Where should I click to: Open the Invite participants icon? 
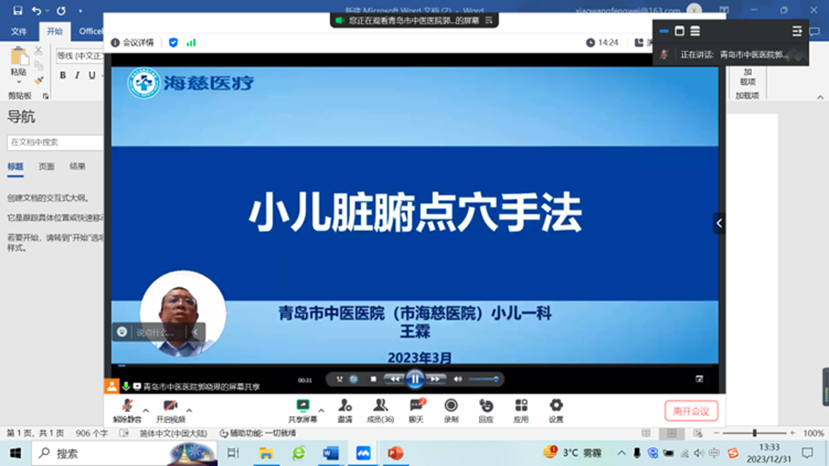(x=345, y=411)
